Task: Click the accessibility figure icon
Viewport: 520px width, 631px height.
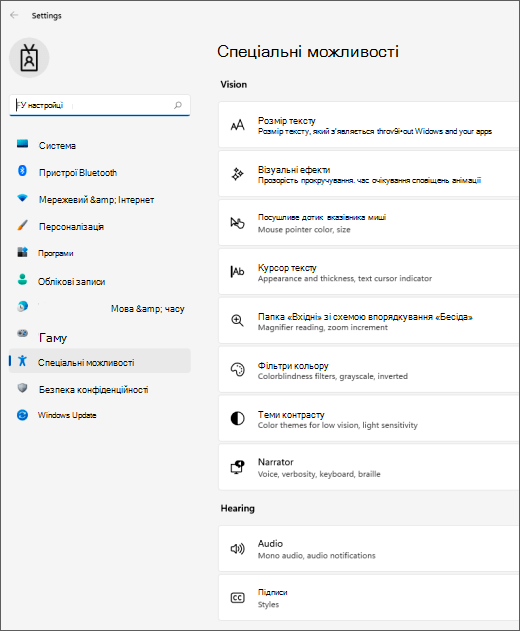Action: [23, 361]
